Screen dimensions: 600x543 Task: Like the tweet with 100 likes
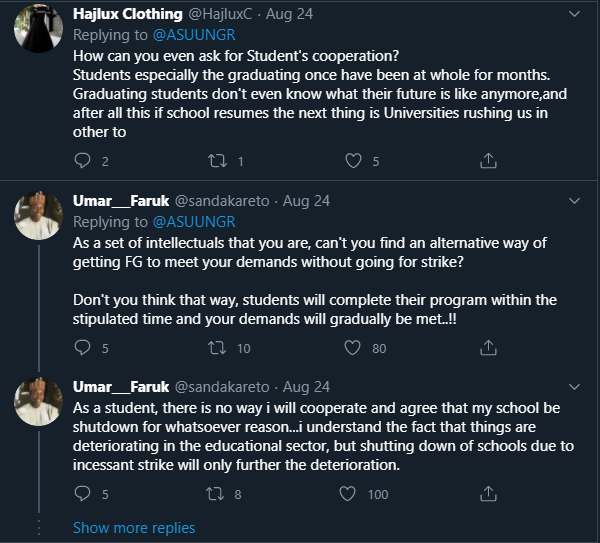coord(348,493)
